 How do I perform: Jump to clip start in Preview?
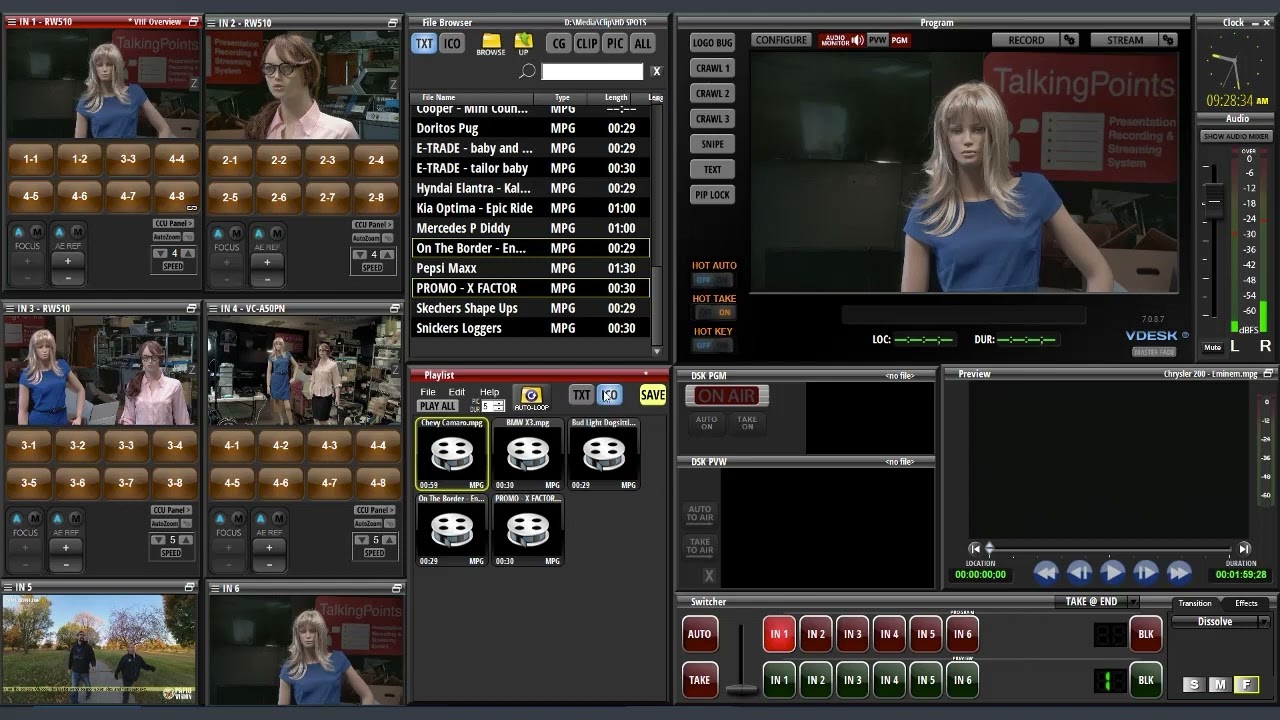coord(975,548)
